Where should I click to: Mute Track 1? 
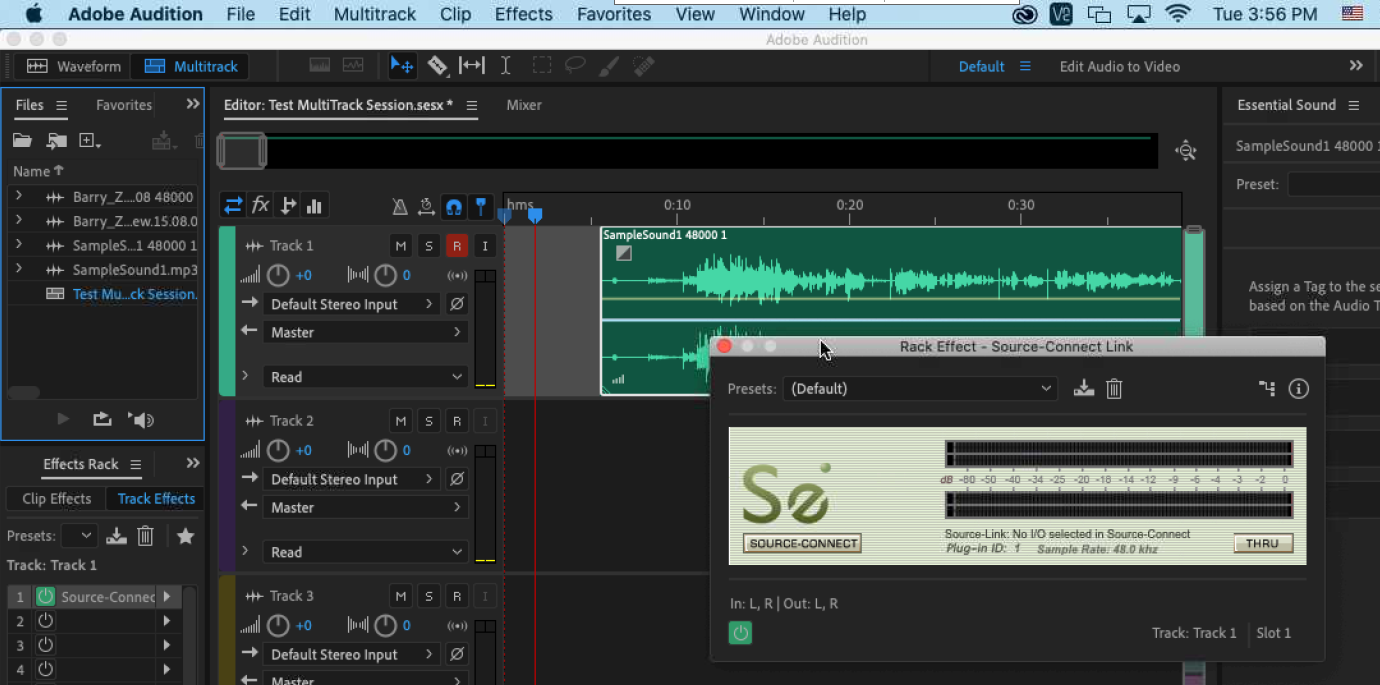click(401, 246)
